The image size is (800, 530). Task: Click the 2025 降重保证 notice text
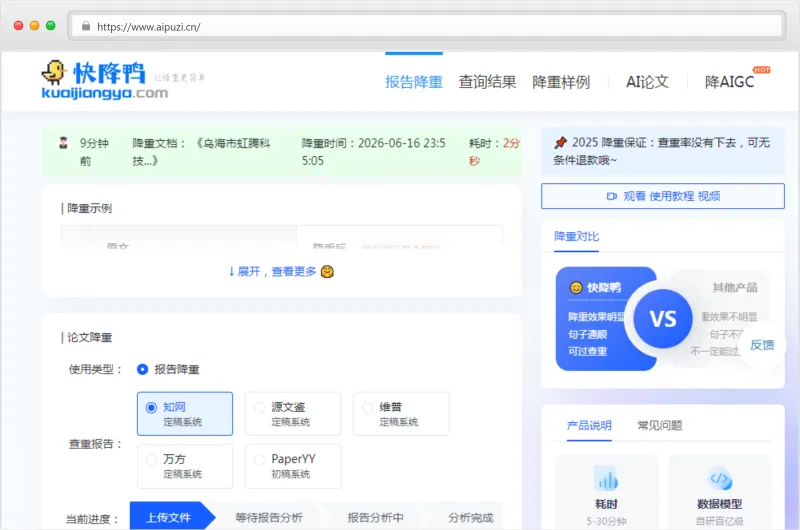pyautogui.click(x=662, y=152)
